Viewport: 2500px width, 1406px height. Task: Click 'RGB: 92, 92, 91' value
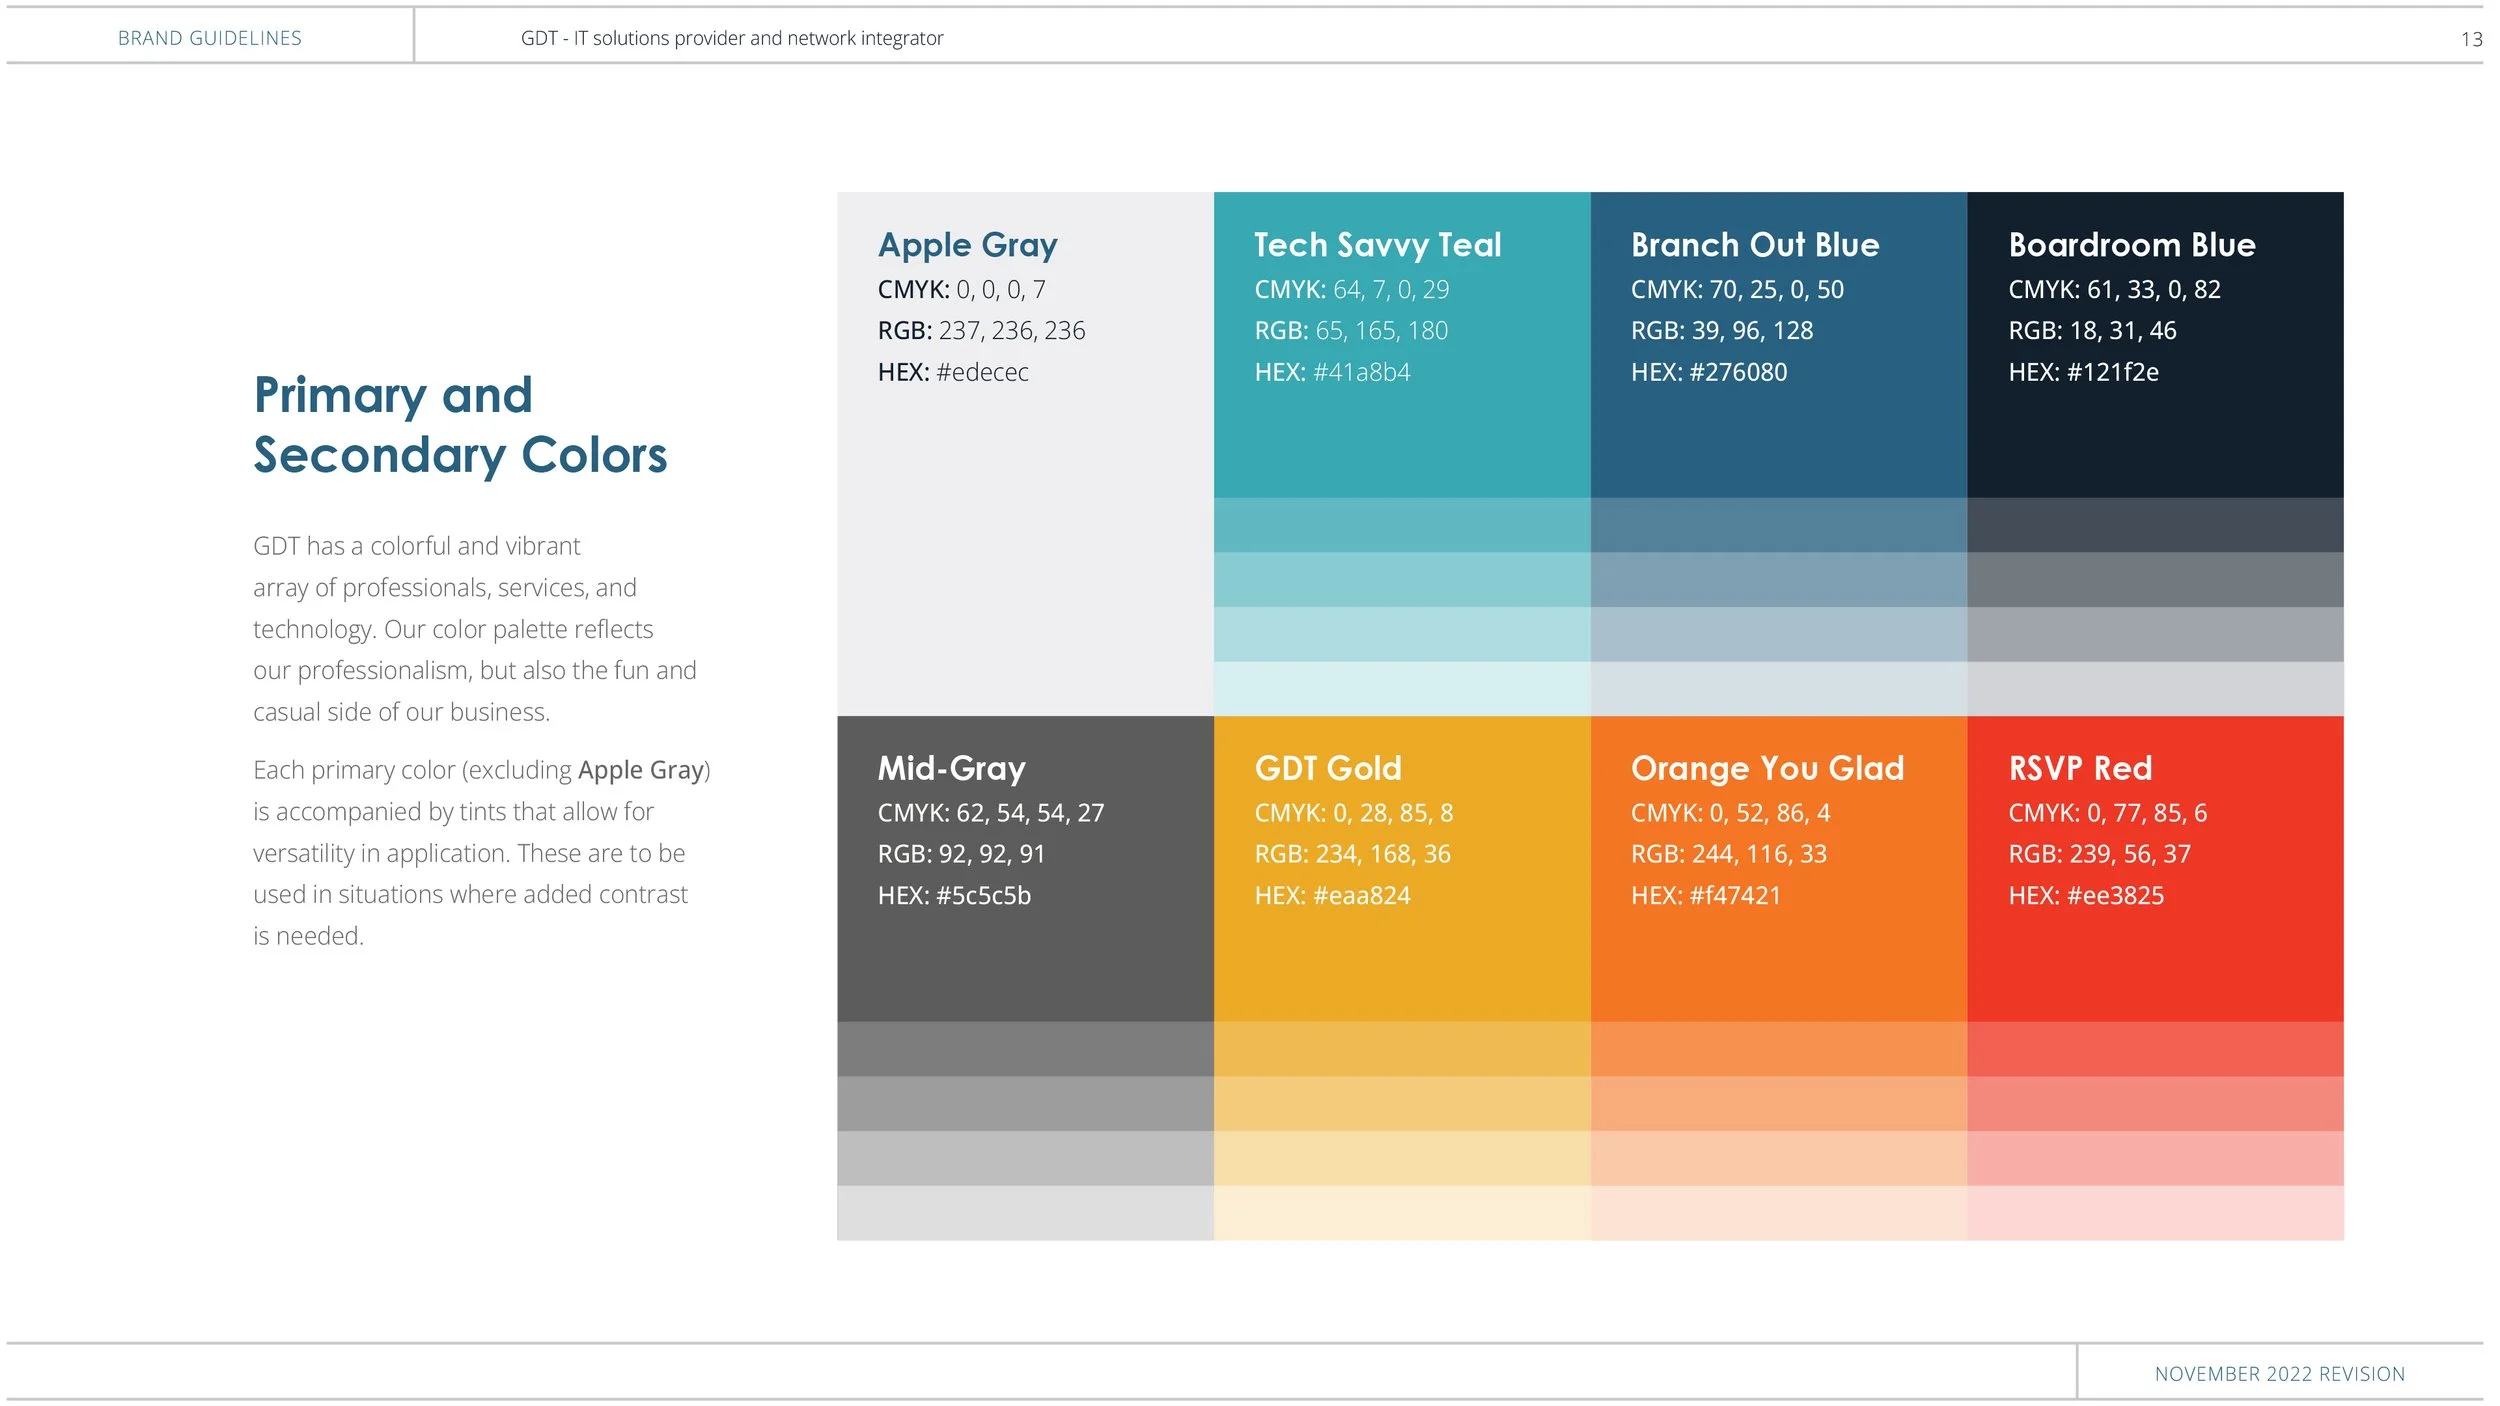(x=961, y=854)
